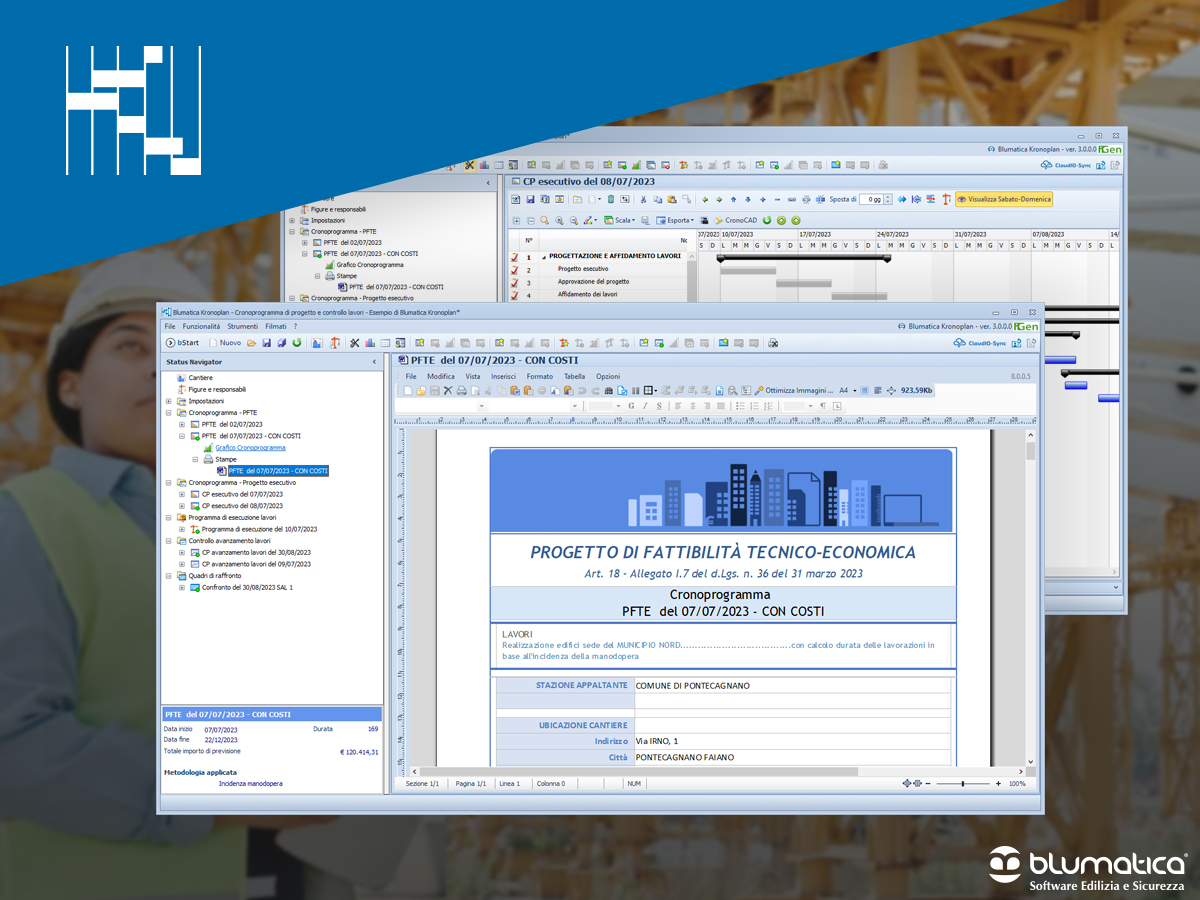Open the Grafico Cronoprogramma link in the front tree
This screenshot has width=1200, height=900.
(x=250, y=448)
